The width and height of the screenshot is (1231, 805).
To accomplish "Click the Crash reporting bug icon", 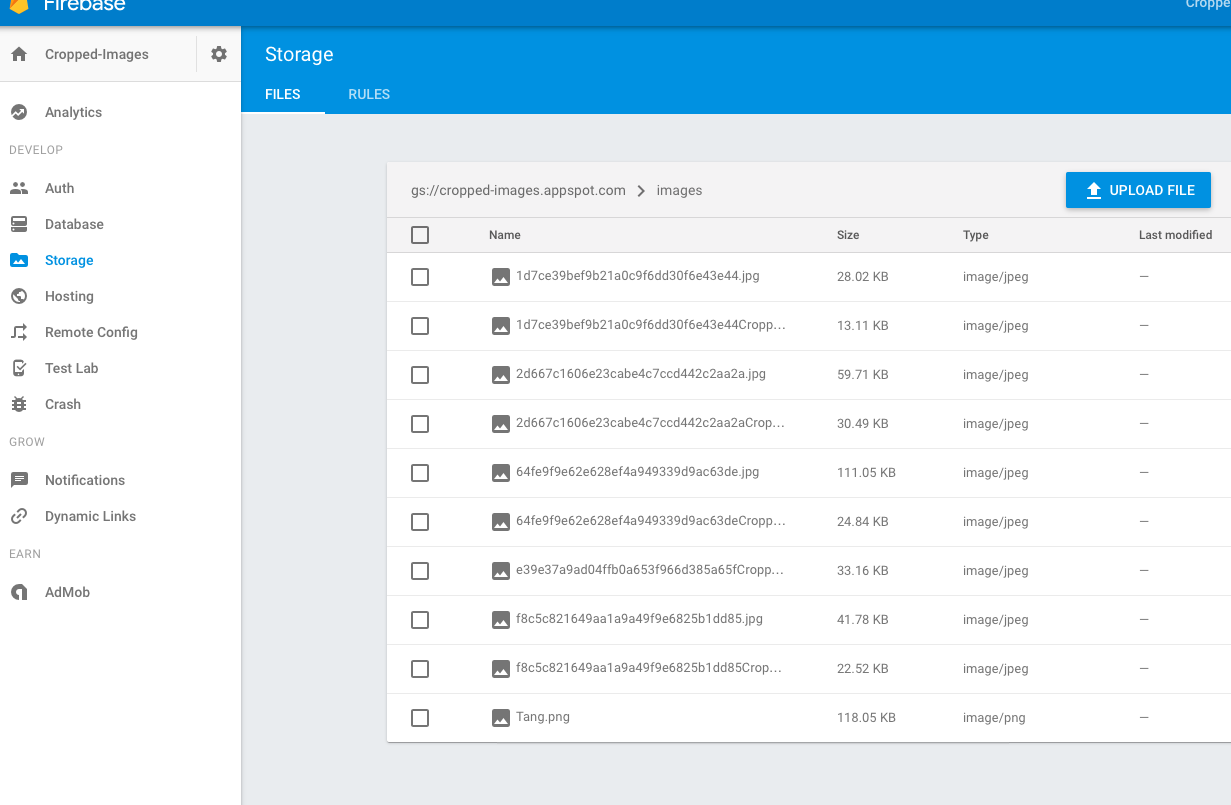I will point(18,404).
